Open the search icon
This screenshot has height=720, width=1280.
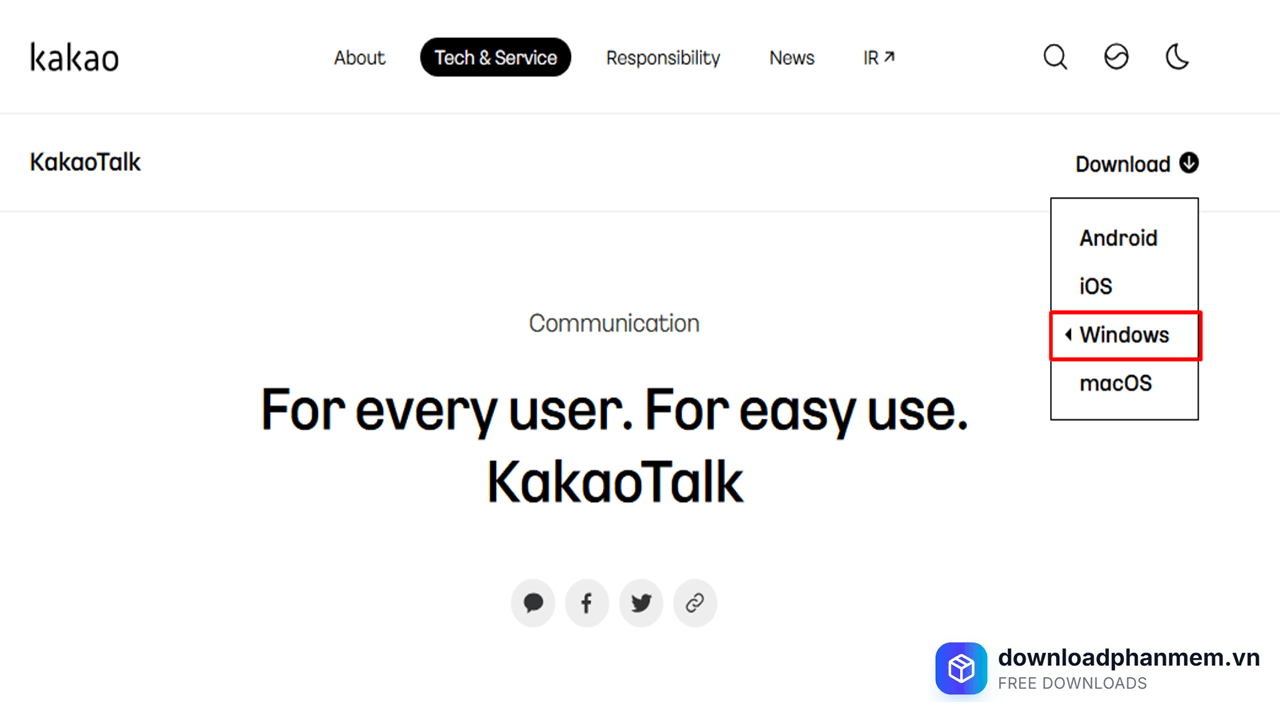[x=1055, y=57]
